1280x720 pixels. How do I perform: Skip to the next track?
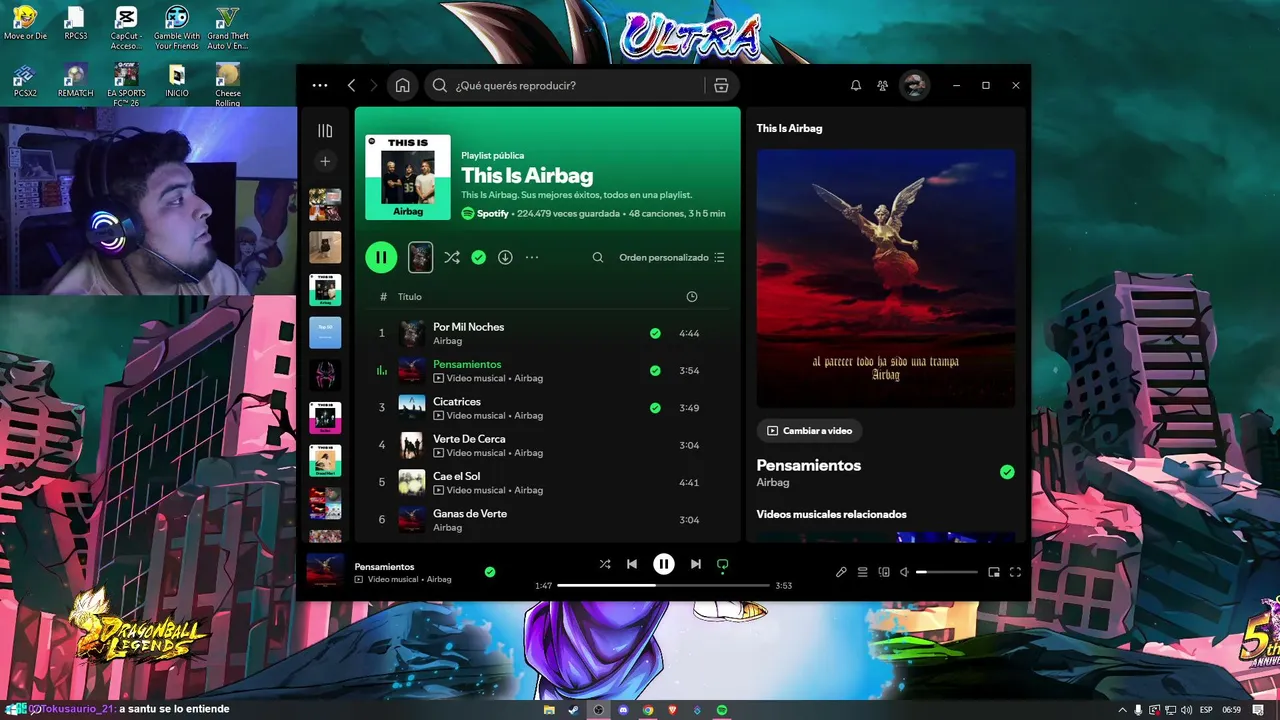pos(696,564)
